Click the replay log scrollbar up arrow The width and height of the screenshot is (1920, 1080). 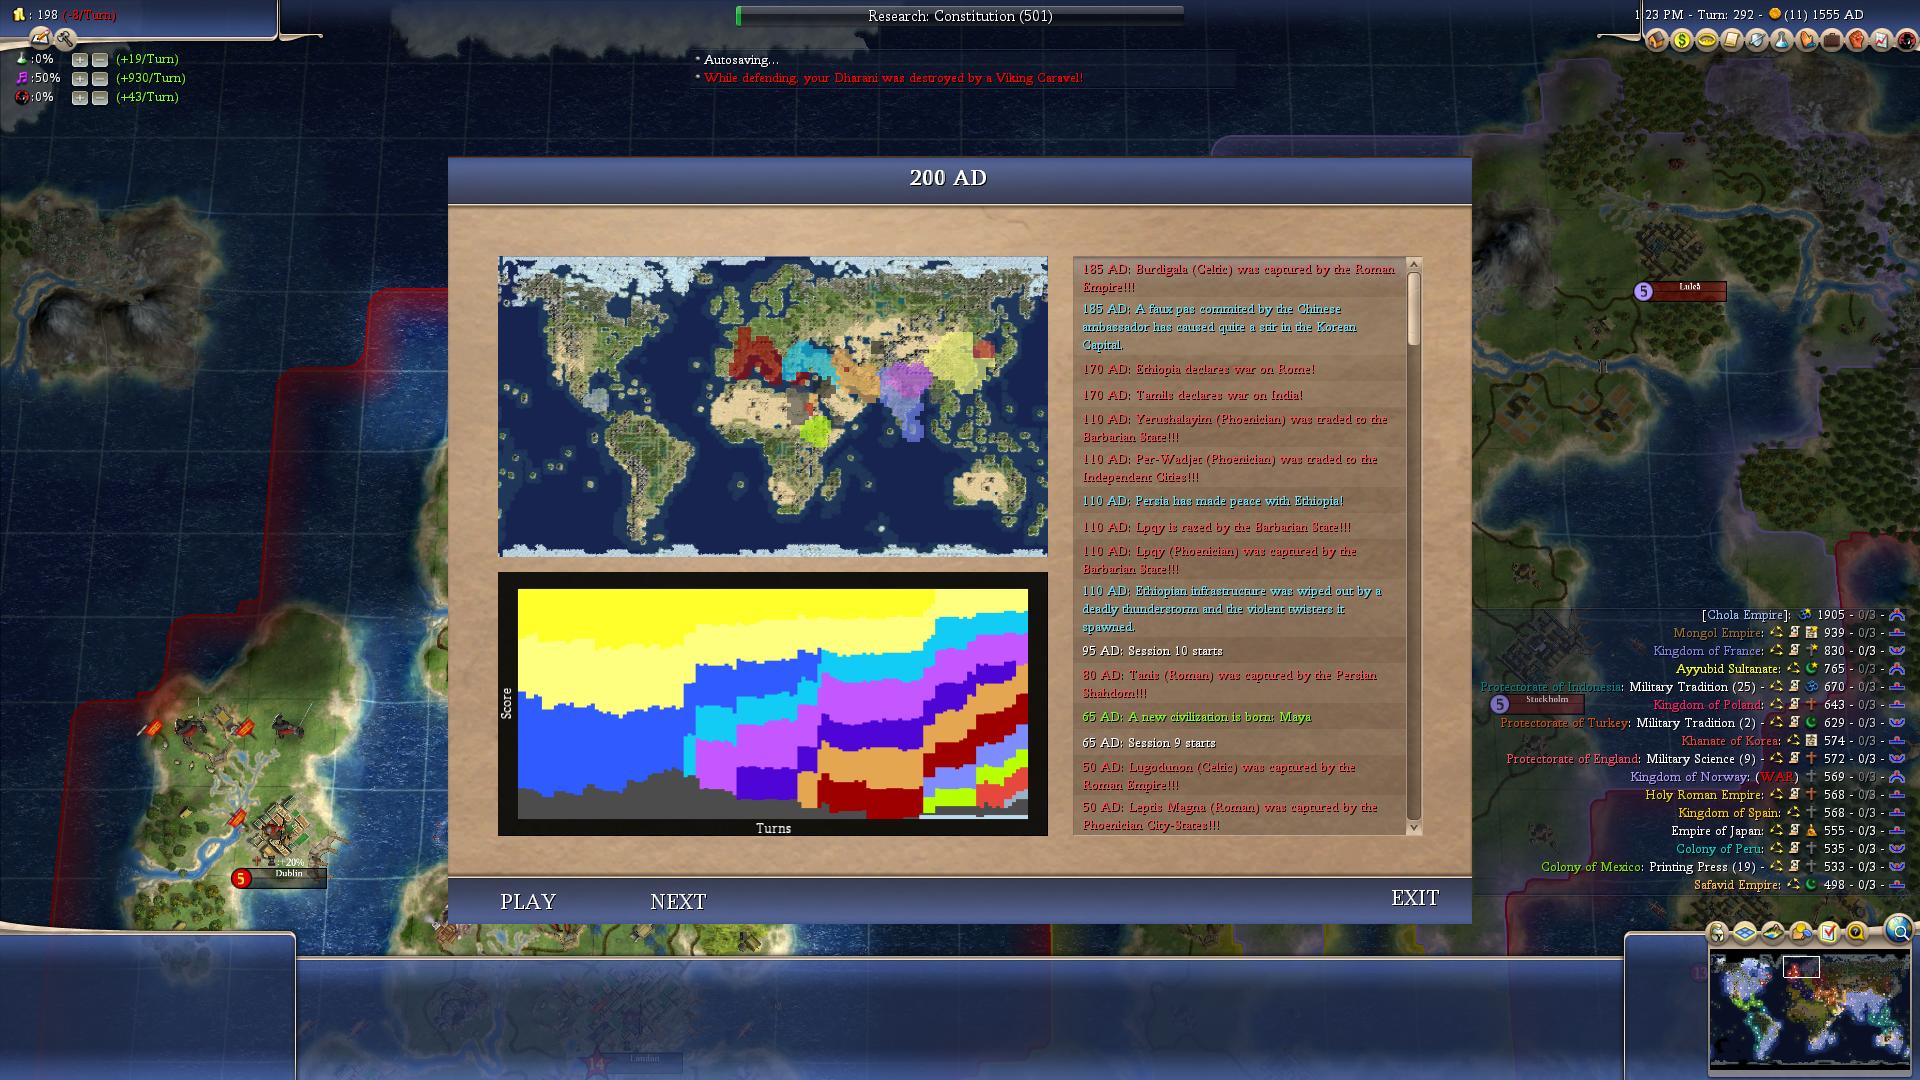point(1414,265)
